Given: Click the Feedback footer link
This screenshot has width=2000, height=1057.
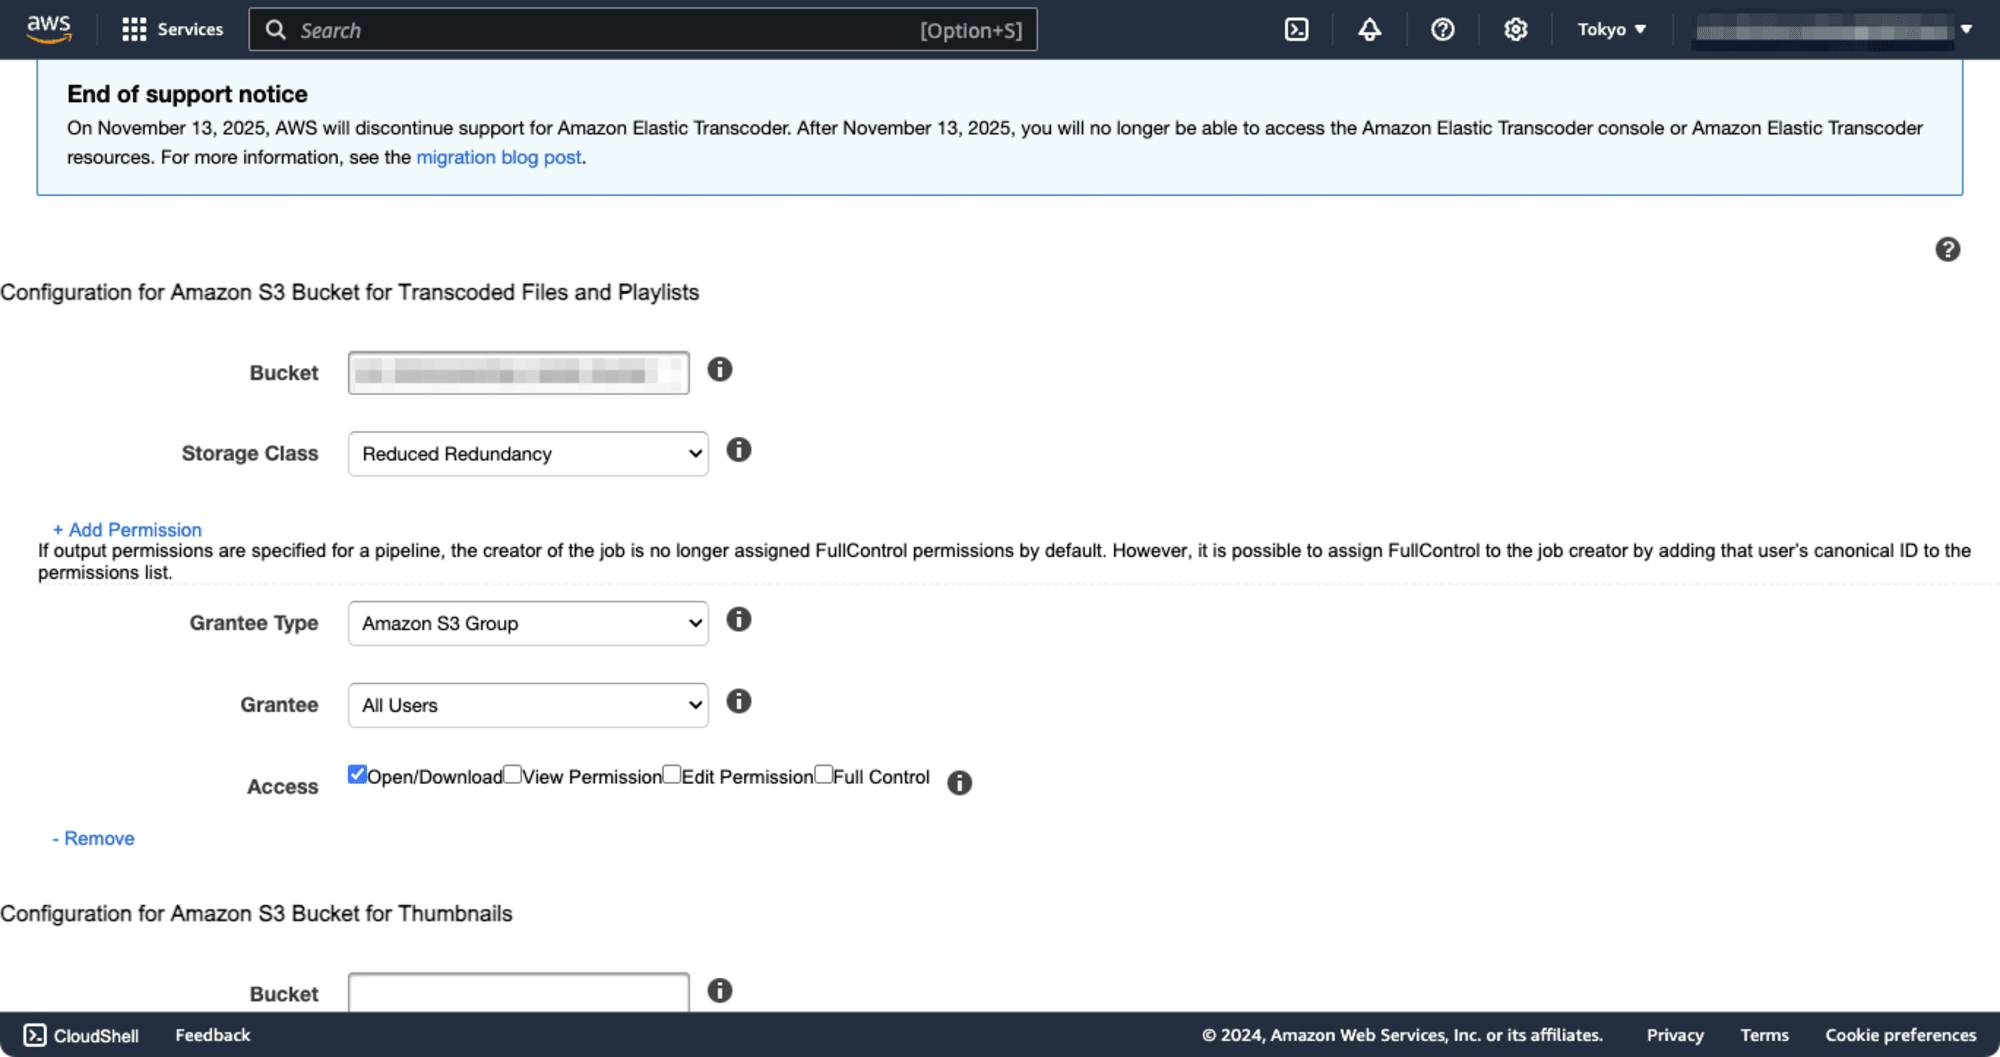Looking at the screenshot, I should point(212,1035).
